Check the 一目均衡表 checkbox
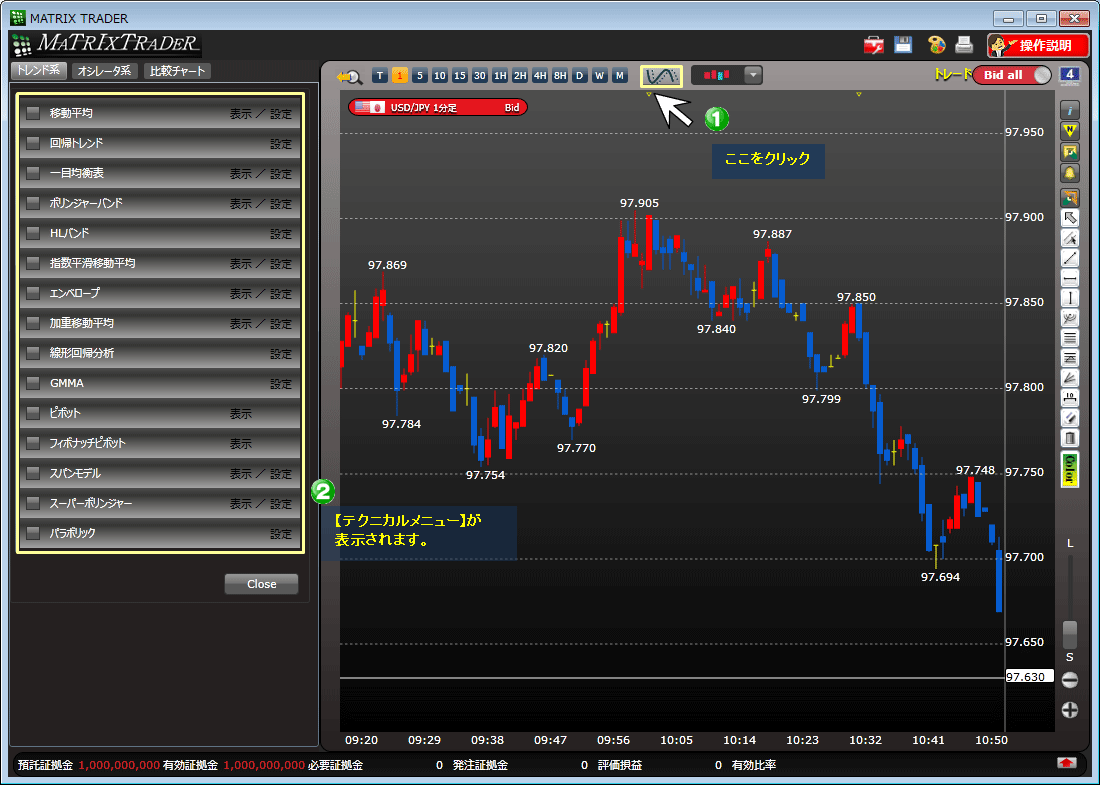The image size is (1100, 785). click(x=33, y=173)
